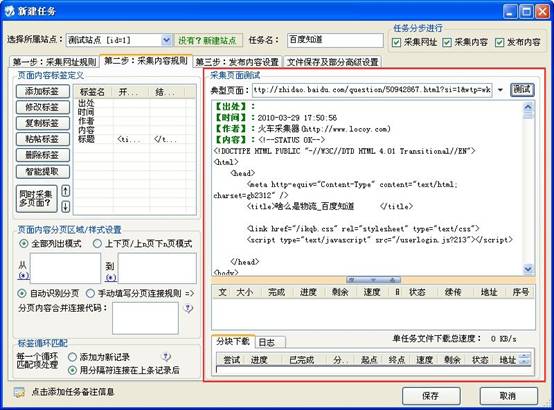Screen dimensions: 554x410
Task: Click the help icon beside 分页内容合并连接代码
Action: tap(188, 308)
